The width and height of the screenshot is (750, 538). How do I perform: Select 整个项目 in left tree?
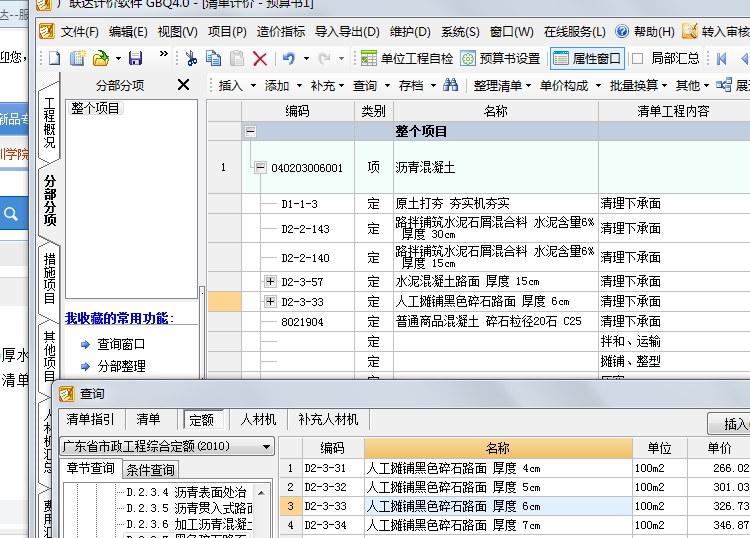click(x=95, y=108)
